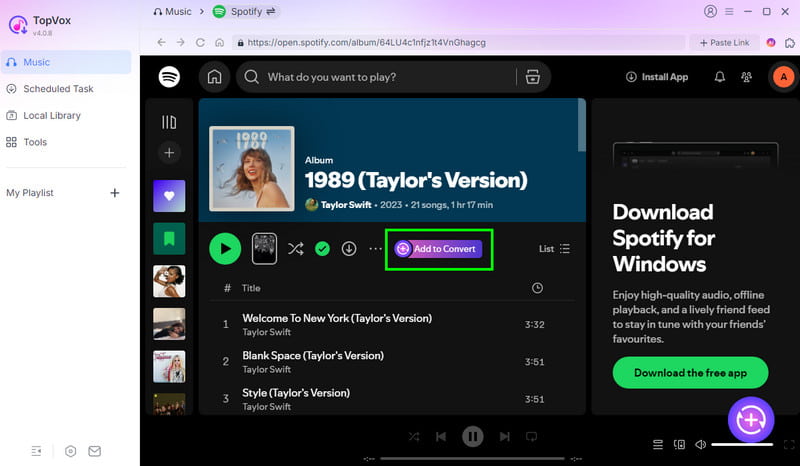Click the Music breadcrumb at top
This screenshot has height=466, width=800.
[x=172, y=11]
